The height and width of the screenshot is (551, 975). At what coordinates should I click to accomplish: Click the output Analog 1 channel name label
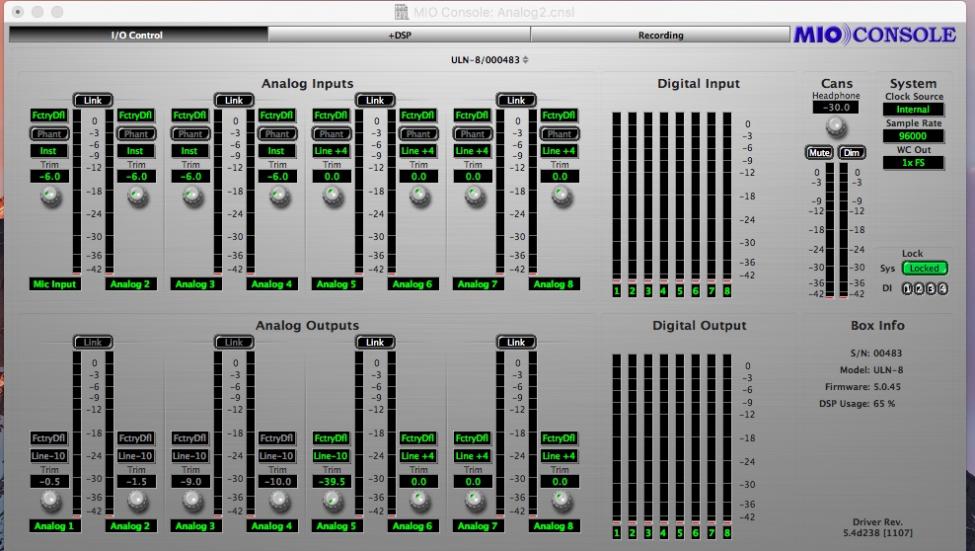[x=53, y=526]
